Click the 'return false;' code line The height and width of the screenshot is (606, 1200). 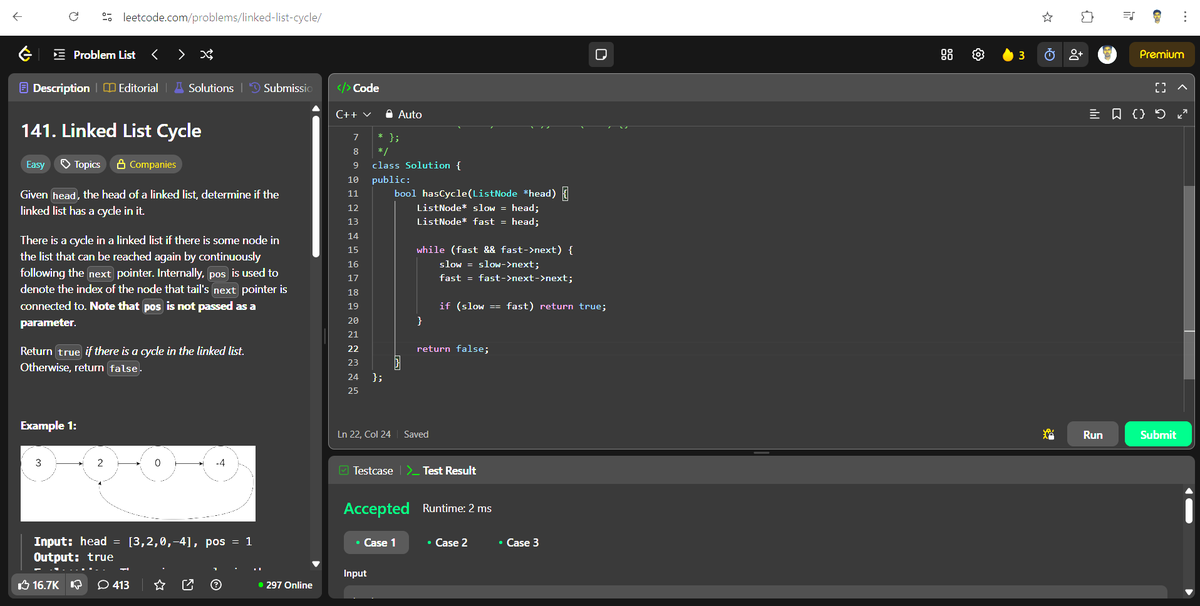pos(452,348)
